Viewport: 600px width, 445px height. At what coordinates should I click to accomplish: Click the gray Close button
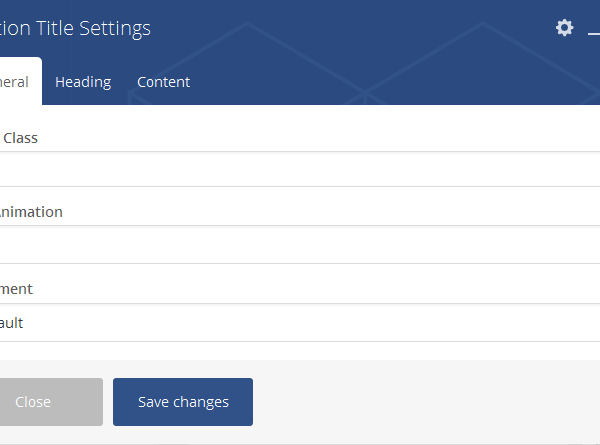(48, 402)
